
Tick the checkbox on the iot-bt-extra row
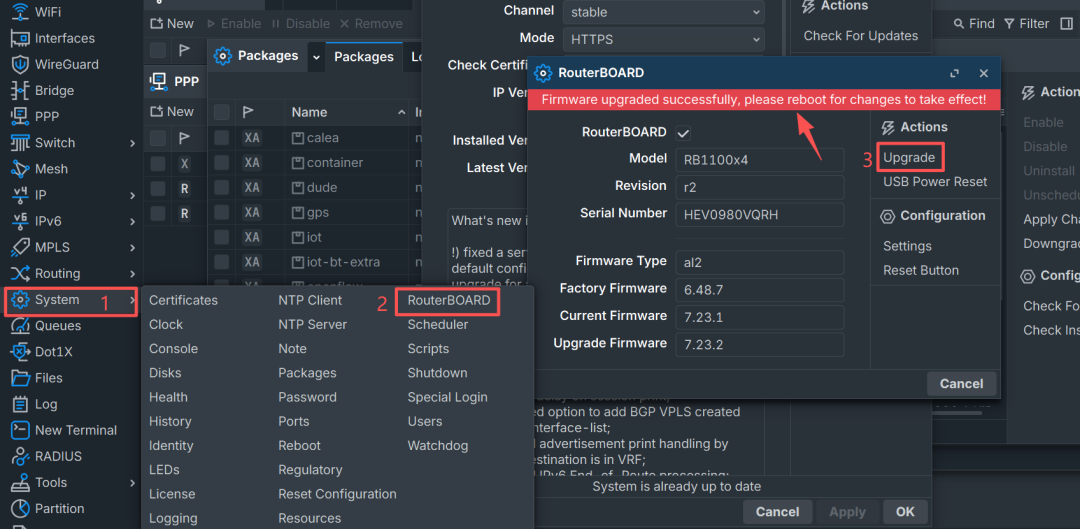pyautogui.click(x=221, y=262)
